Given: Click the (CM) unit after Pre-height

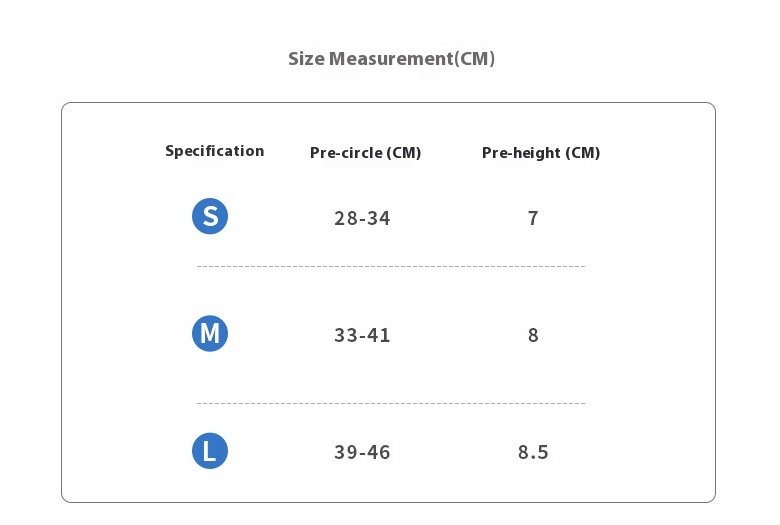Looking at the screenshot, I should coord(583,153).
